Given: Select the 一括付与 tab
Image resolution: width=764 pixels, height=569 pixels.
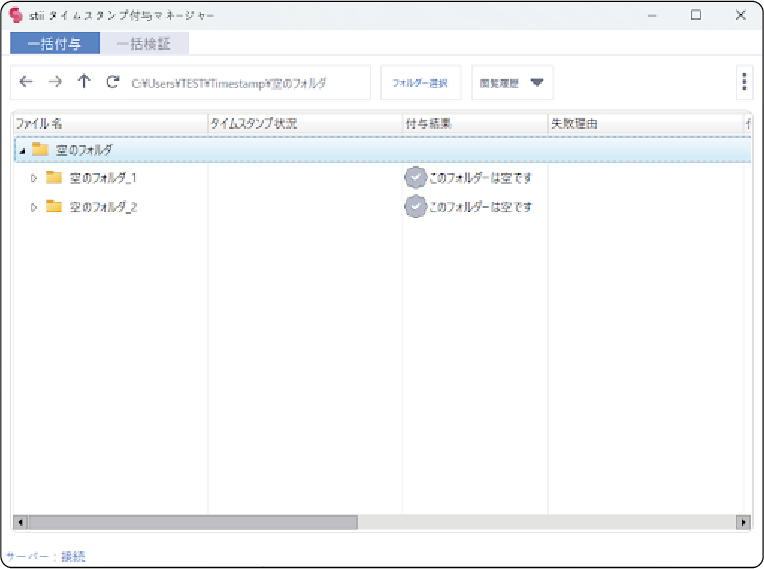Looking at the screenshot, I should (55, 44).
